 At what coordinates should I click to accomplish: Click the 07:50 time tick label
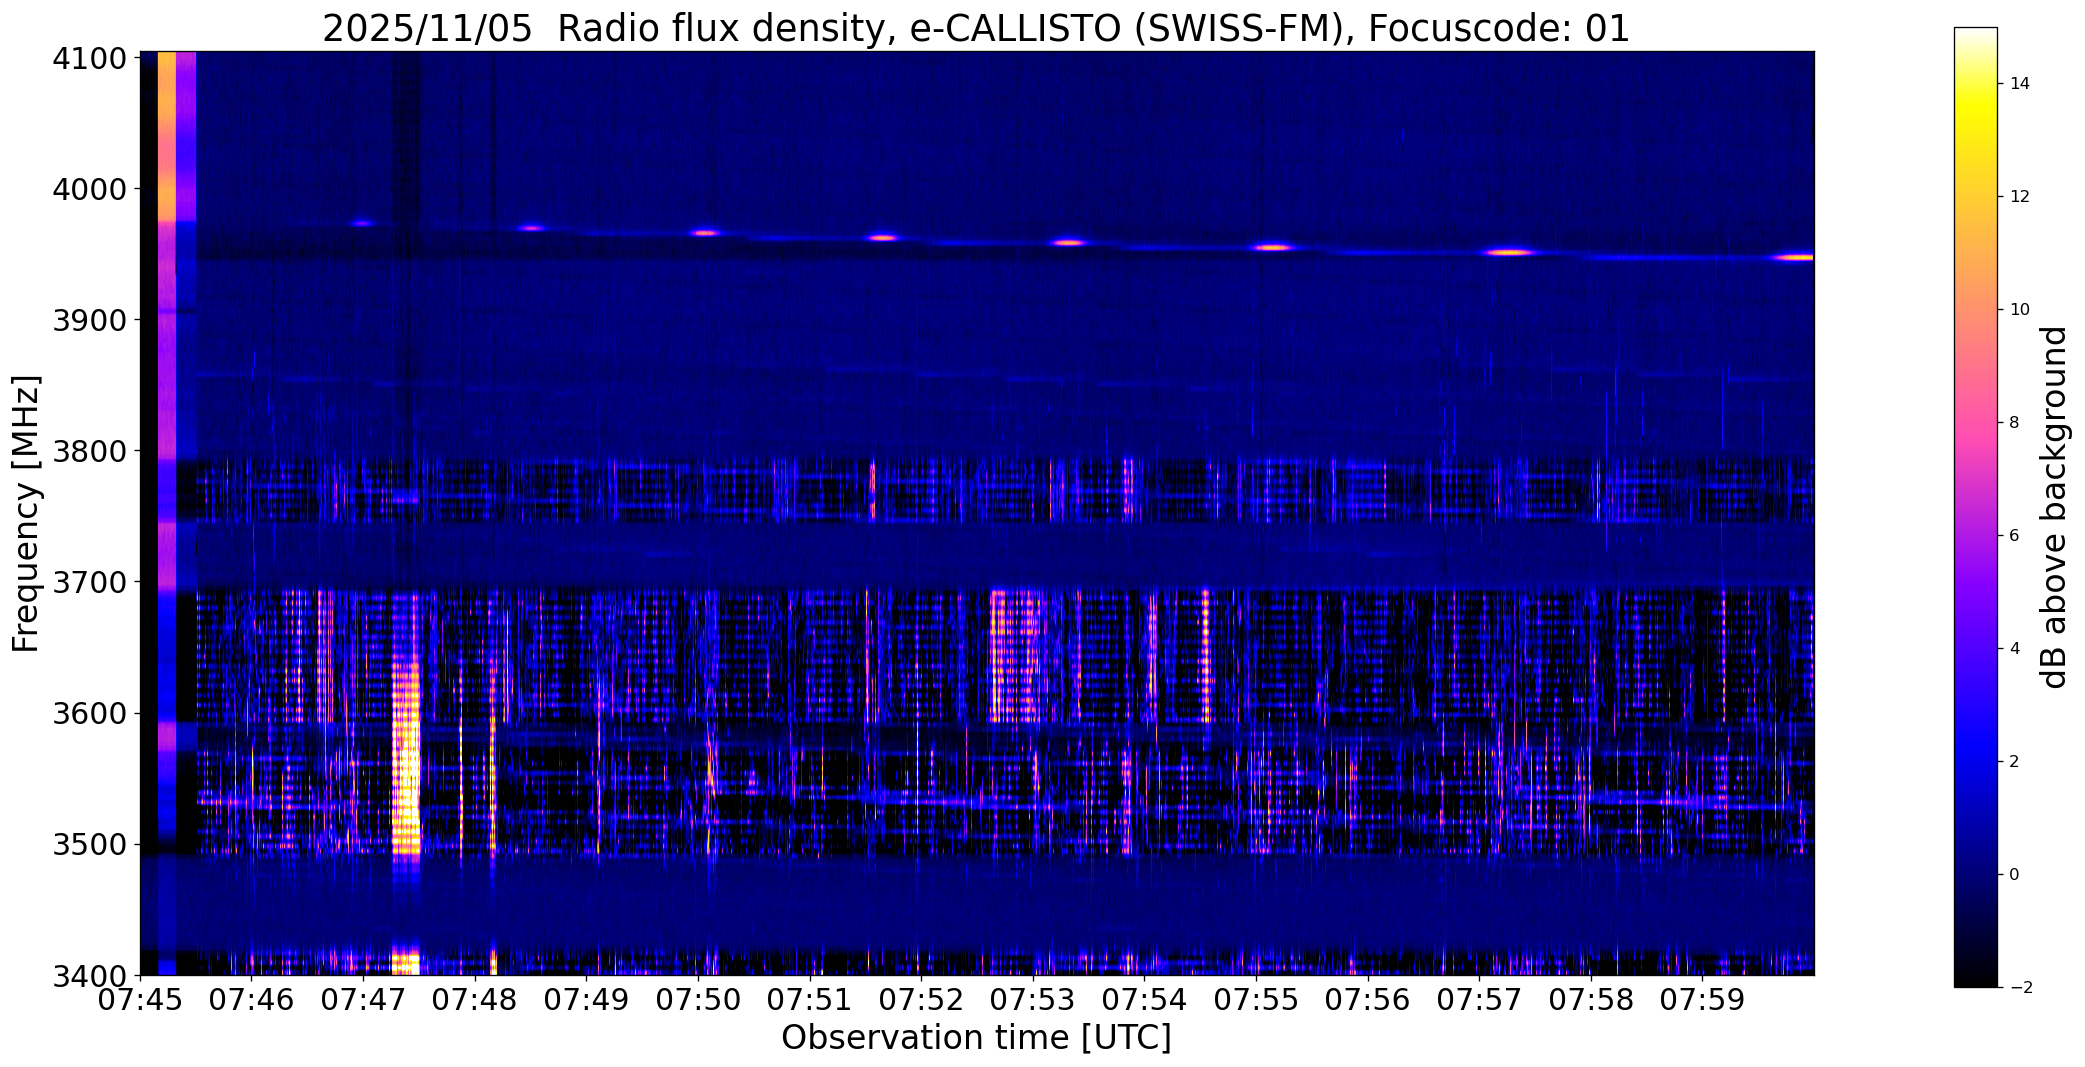point(698,1000)
